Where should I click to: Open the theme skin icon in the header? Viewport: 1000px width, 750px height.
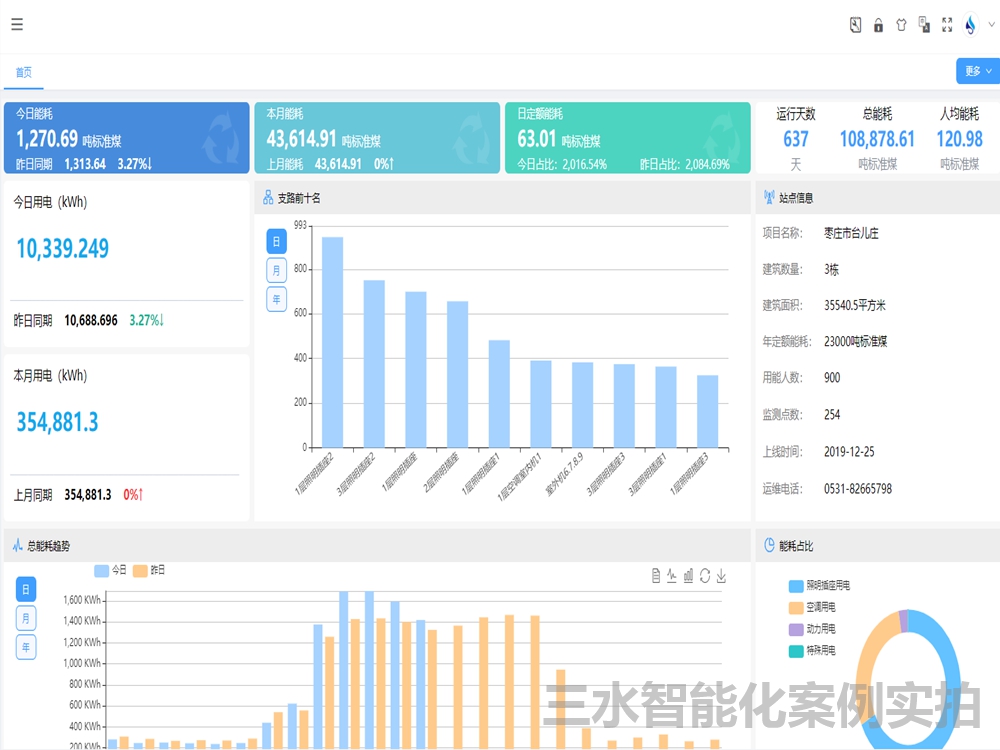[x=901, y=24]
